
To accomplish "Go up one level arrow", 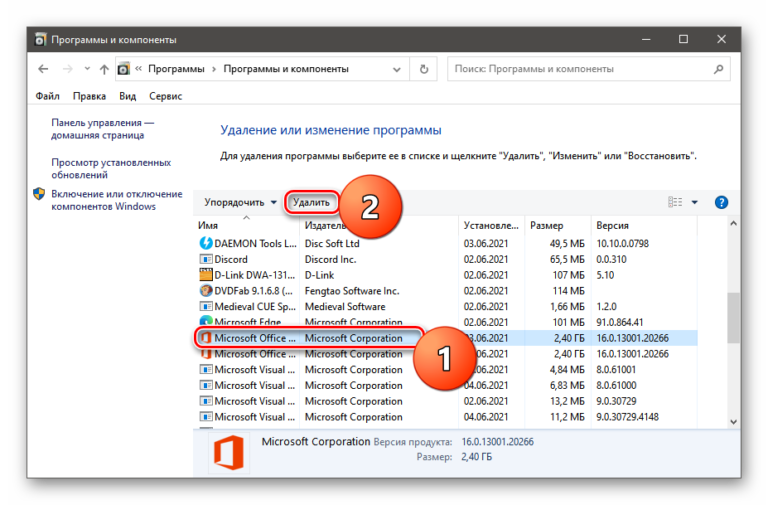I will click(104, 69).
